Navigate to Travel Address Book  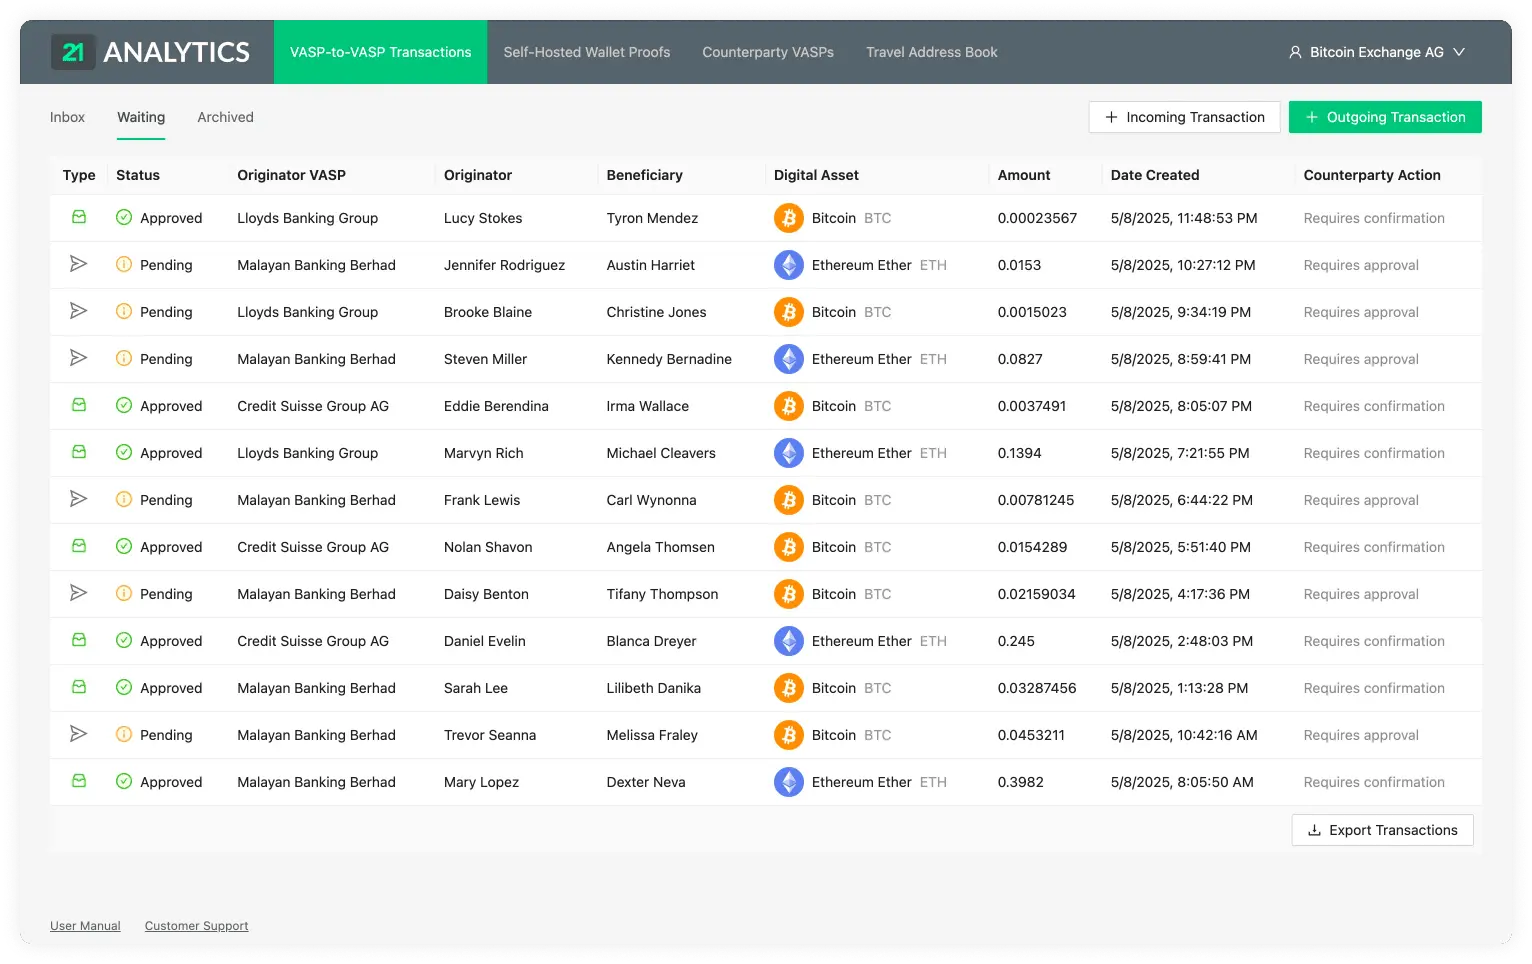(x=931, y=52)
